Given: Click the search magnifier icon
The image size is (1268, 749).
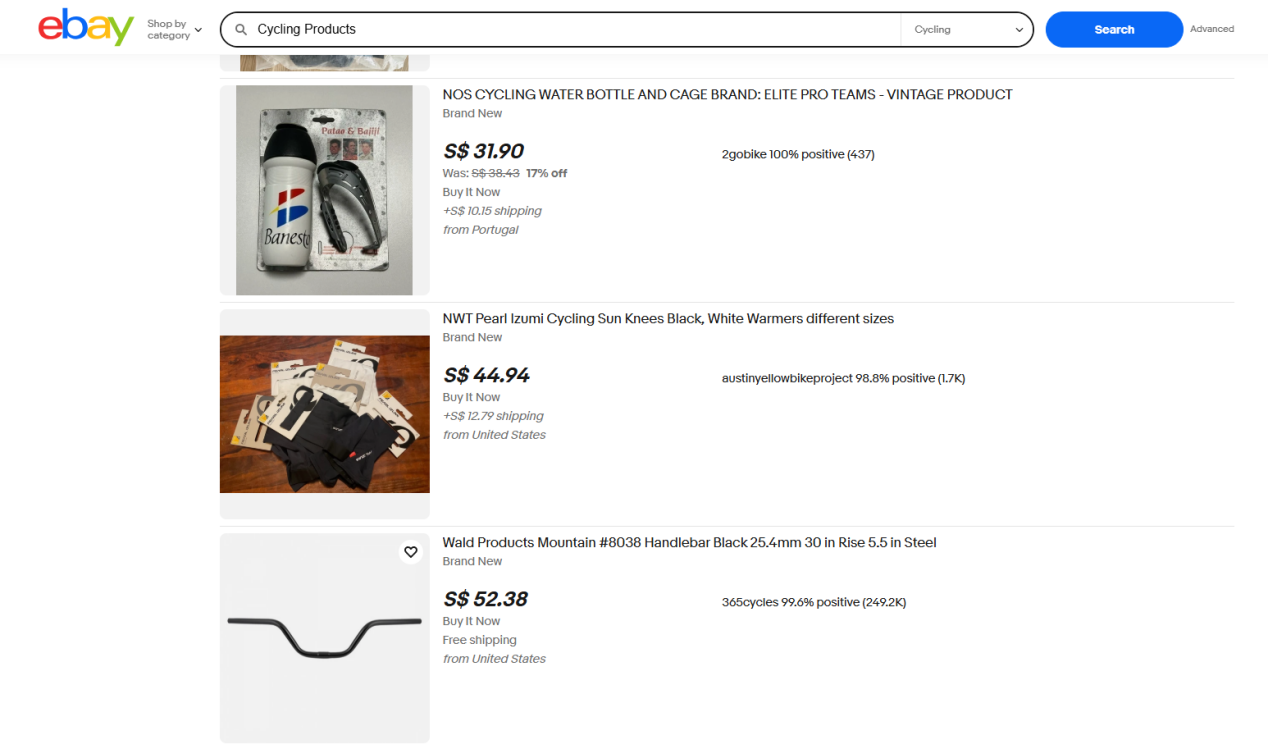Looking at the screenshot, I should (x=241, y=30).
